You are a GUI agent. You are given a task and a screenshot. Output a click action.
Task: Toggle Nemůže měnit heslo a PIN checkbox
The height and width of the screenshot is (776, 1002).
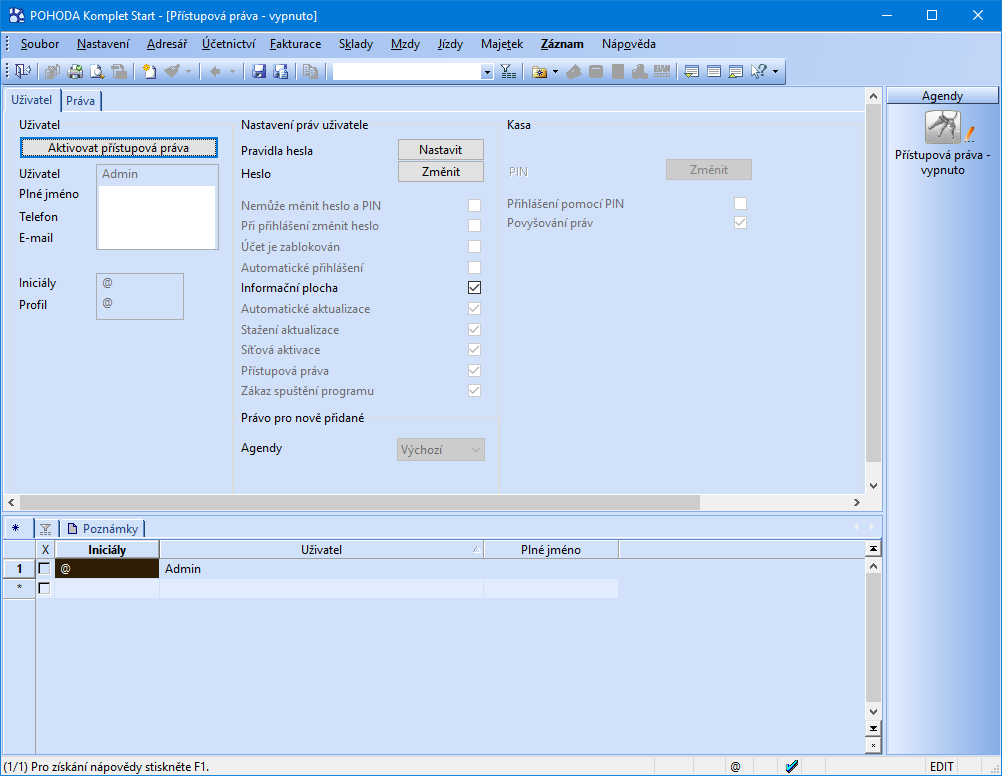coord(474,205)
